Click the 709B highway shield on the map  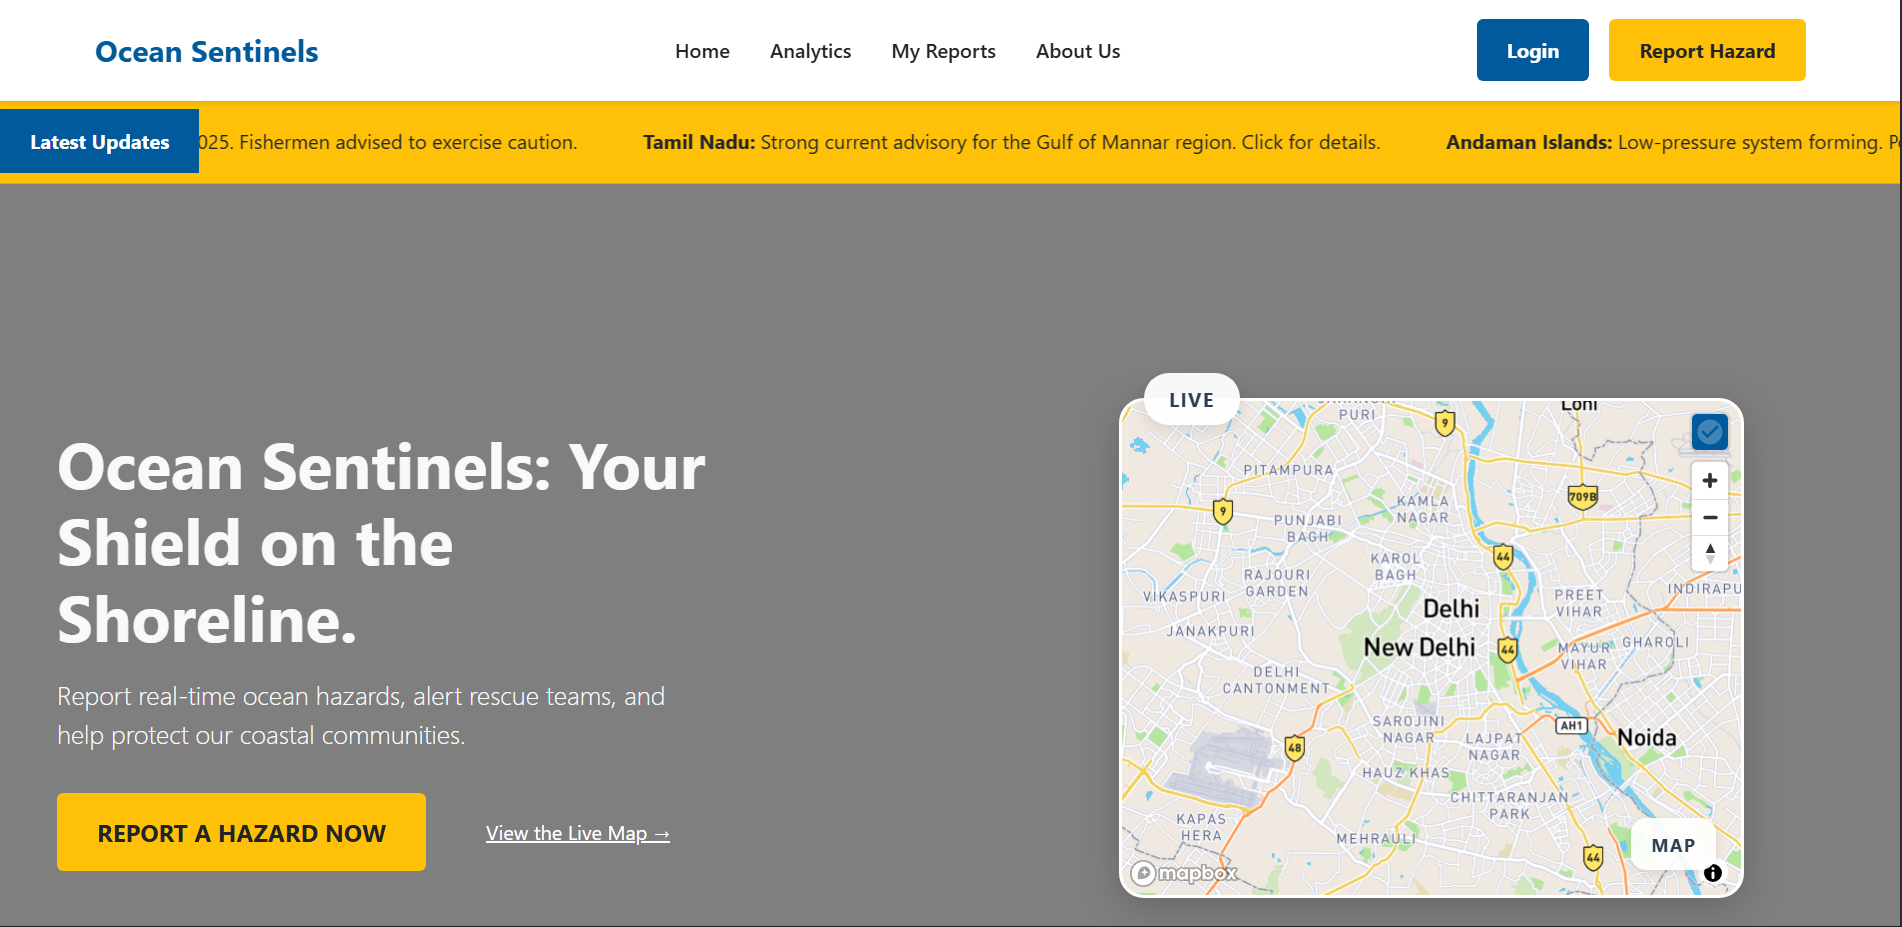point(1582,496)
